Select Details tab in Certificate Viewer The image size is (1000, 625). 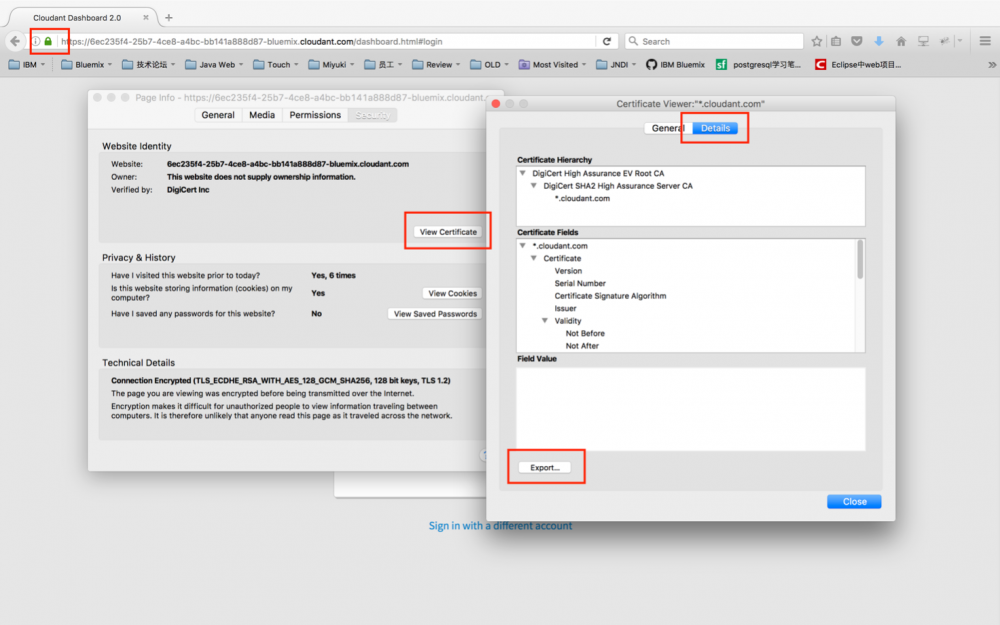click(x=715, y=128)
